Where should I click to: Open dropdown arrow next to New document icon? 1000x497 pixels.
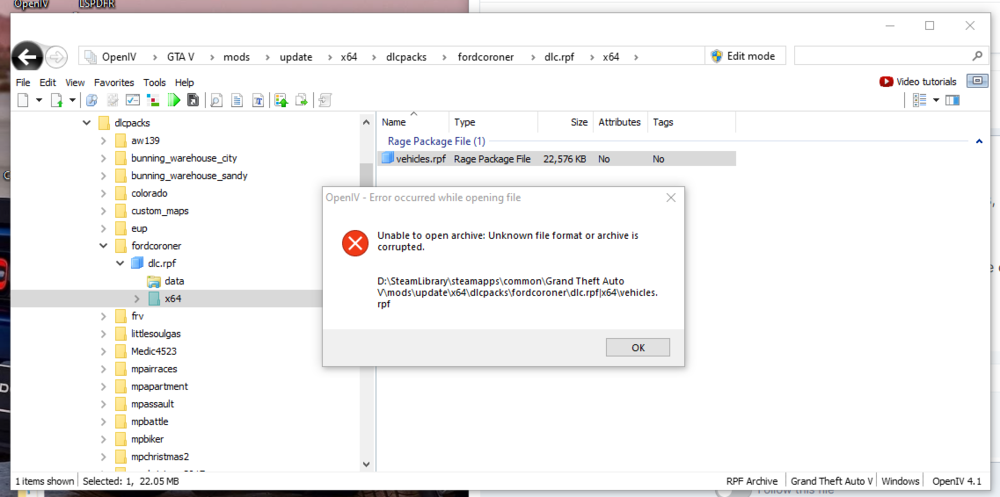[38, 100]
